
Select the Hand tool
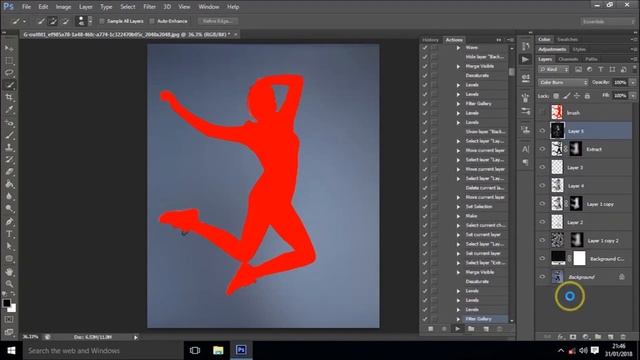pyautogui.click(x=9, y=271)
